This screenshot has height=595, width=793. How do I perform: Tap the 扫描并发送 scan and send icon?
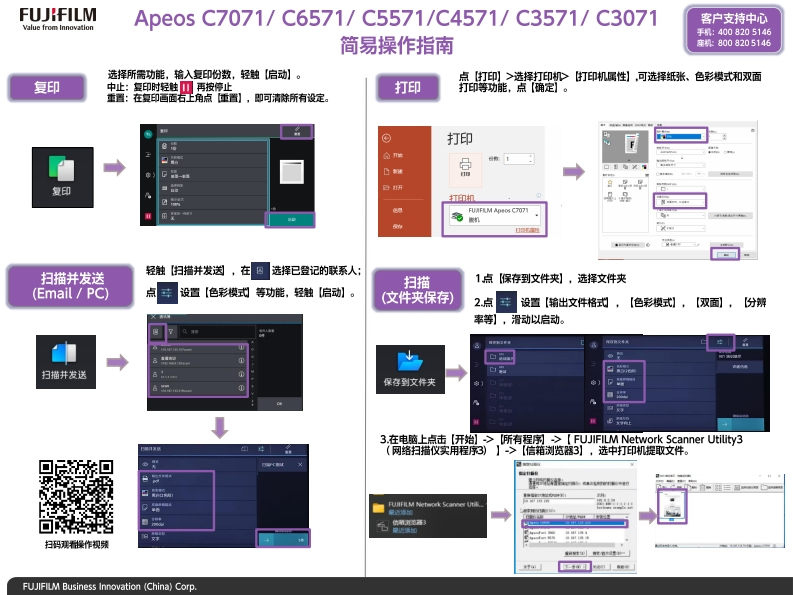click(x=64, y=352)
